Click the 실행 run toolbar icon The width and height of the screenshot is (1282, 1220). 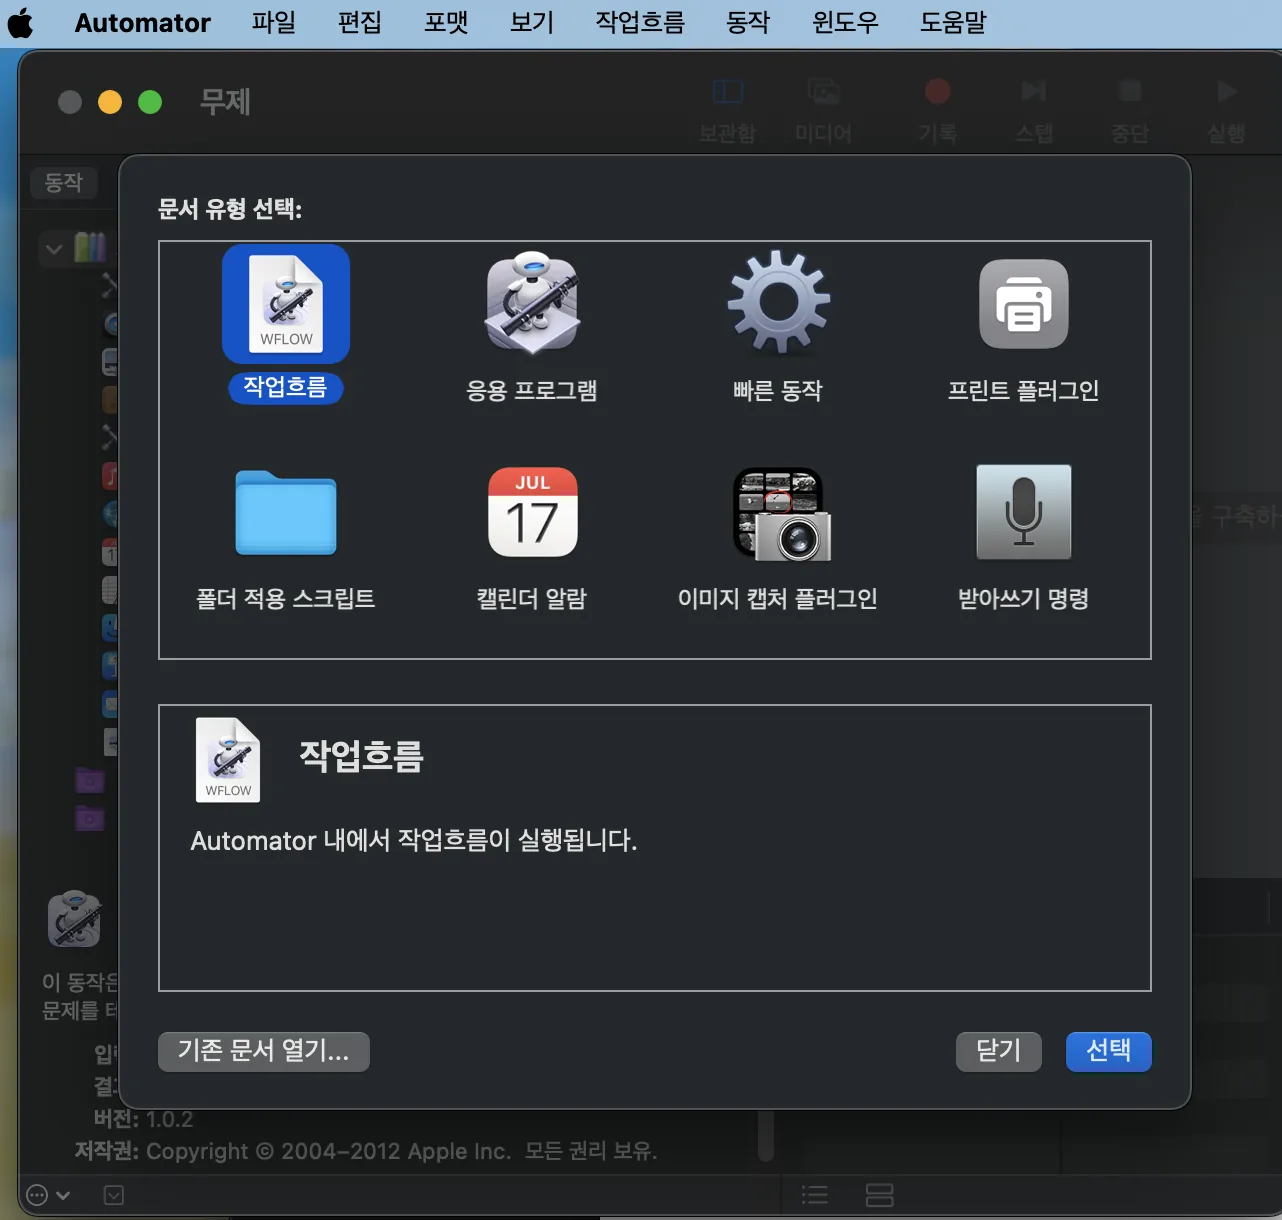(1226, 92)
